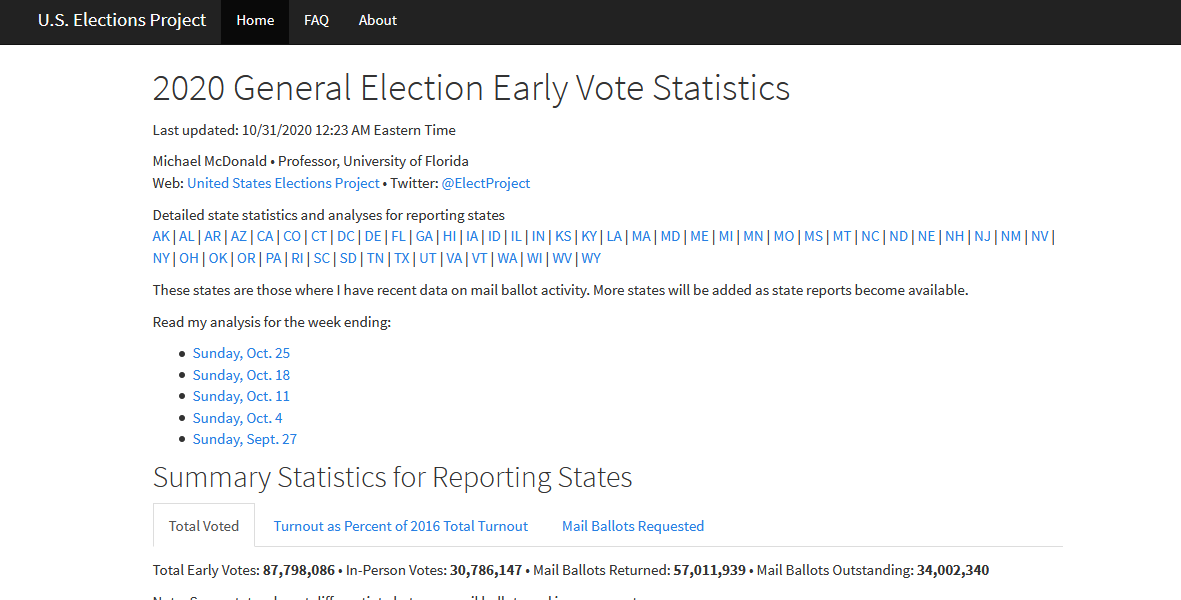1181x600 pixels.
Task: View Florida (FL) detailed statistics
Action: [398, 236]
